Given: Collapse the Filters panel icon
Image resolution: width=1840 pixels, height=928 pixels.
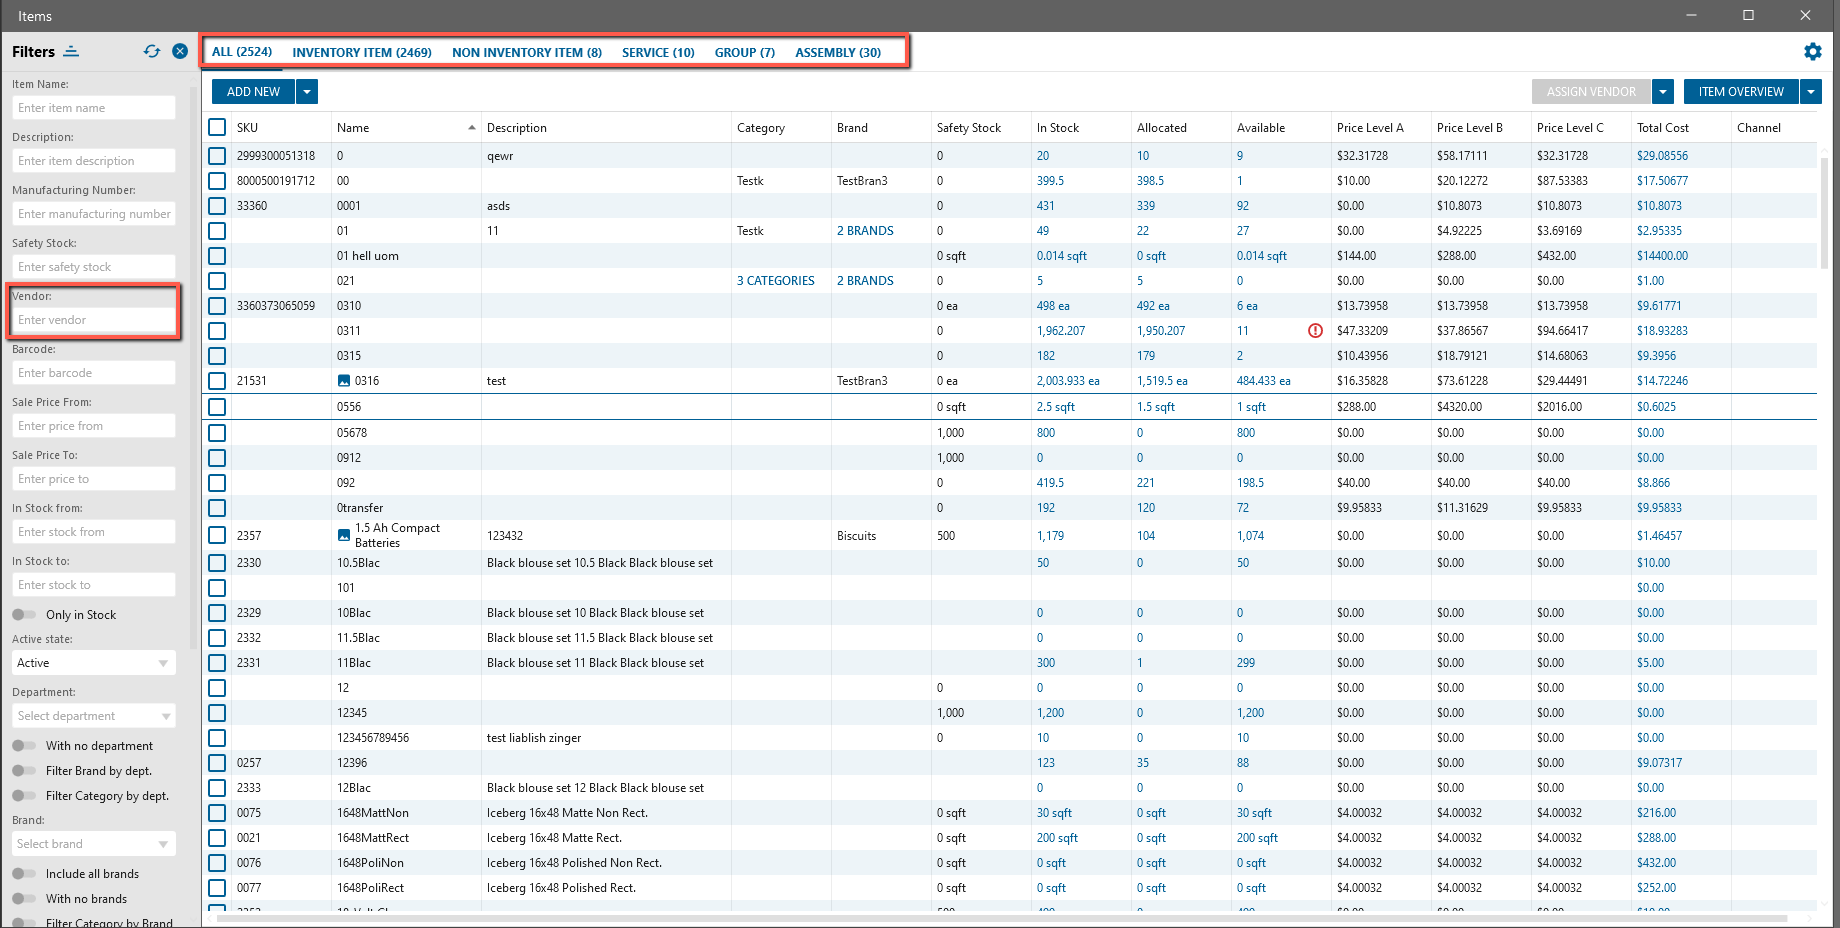Looking at the screenshot, I should tap(71, 51).
